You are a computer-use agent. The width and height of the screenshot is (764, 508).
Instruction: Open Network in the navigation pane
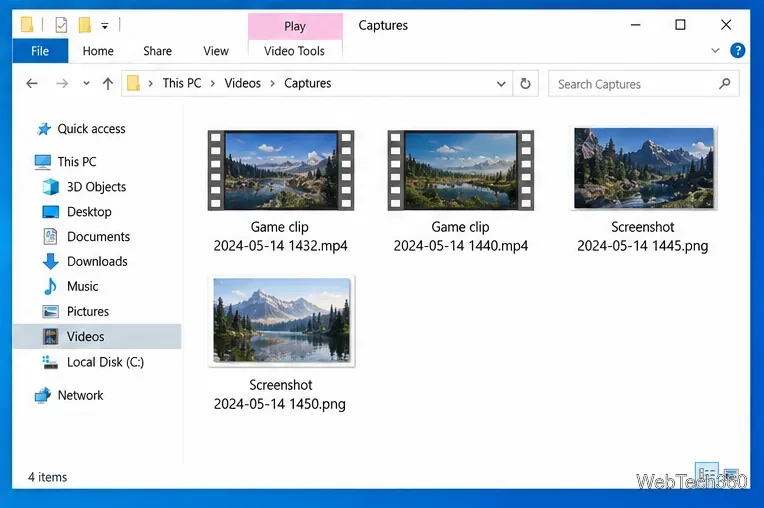[80, 395]
